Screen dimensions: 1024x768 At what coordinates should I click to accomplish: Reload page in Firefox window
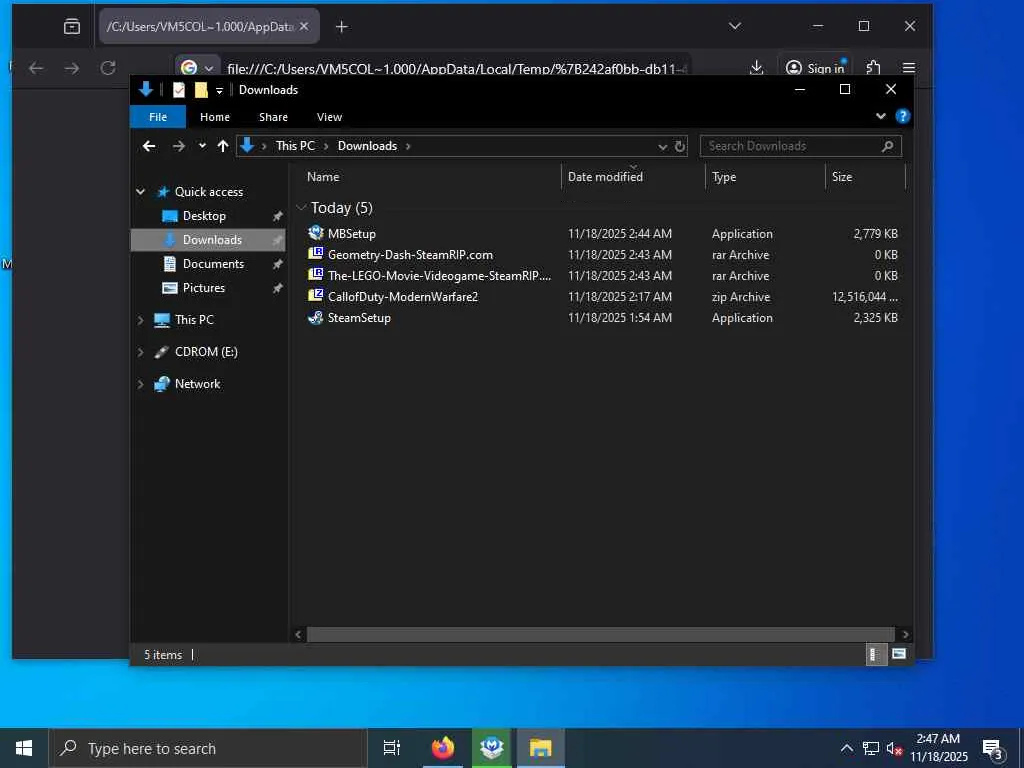[x=108, y=68]
